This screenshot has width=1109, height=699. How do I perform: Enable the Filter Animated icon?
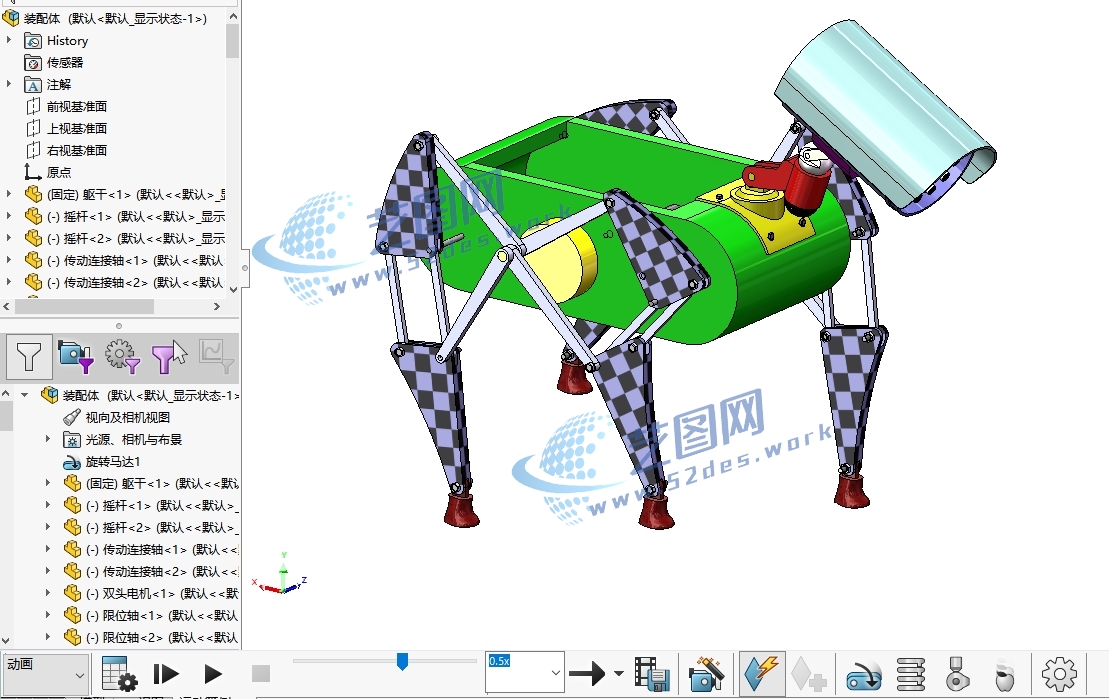coord(76,357)
